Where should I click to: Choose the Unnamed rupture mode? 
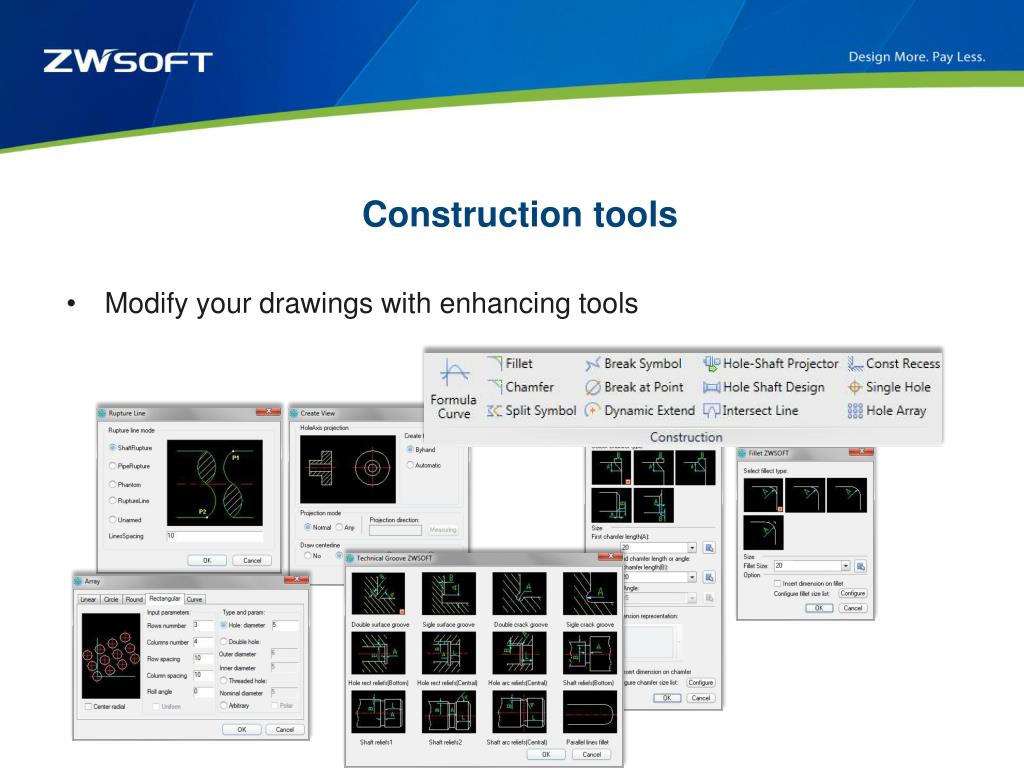113,520
